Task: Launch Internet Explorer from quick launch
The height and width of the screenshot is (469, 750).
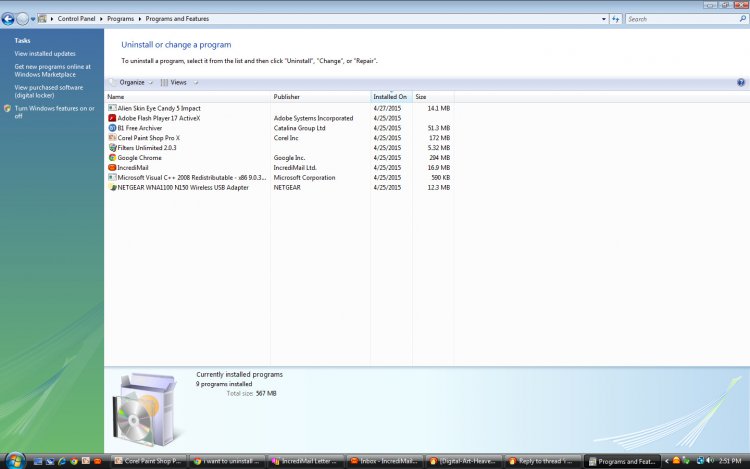Action: [62, 461]
